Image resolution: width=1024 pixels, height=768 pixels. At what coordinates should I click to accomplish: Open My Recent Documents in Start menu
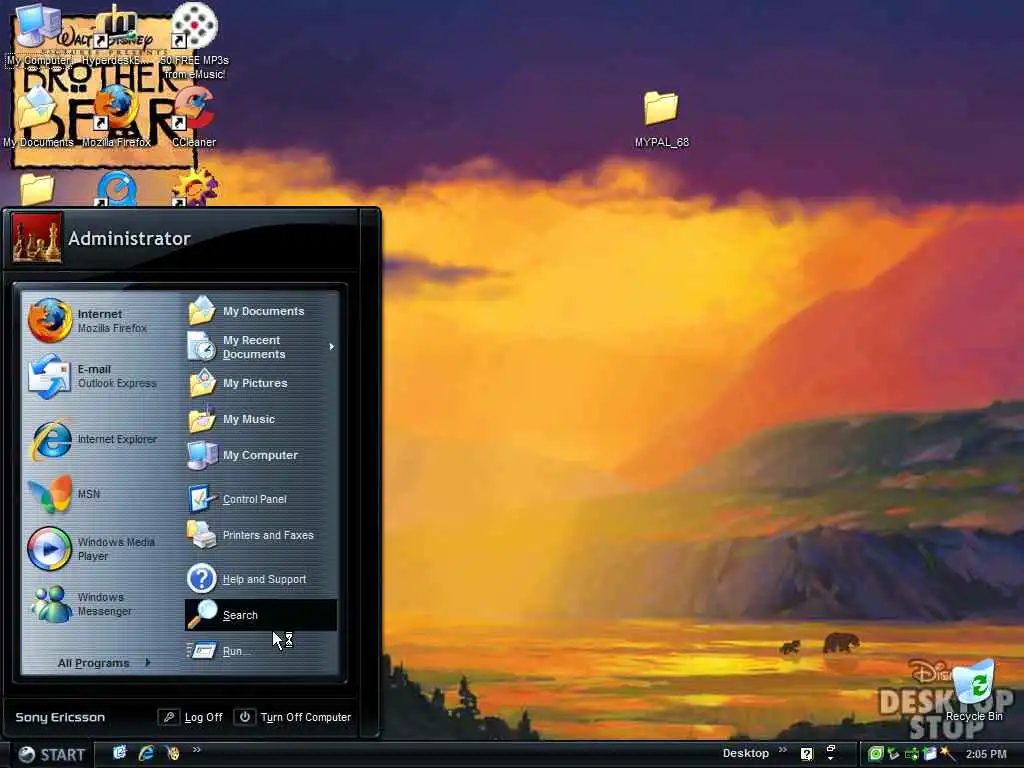pos(260,347)
